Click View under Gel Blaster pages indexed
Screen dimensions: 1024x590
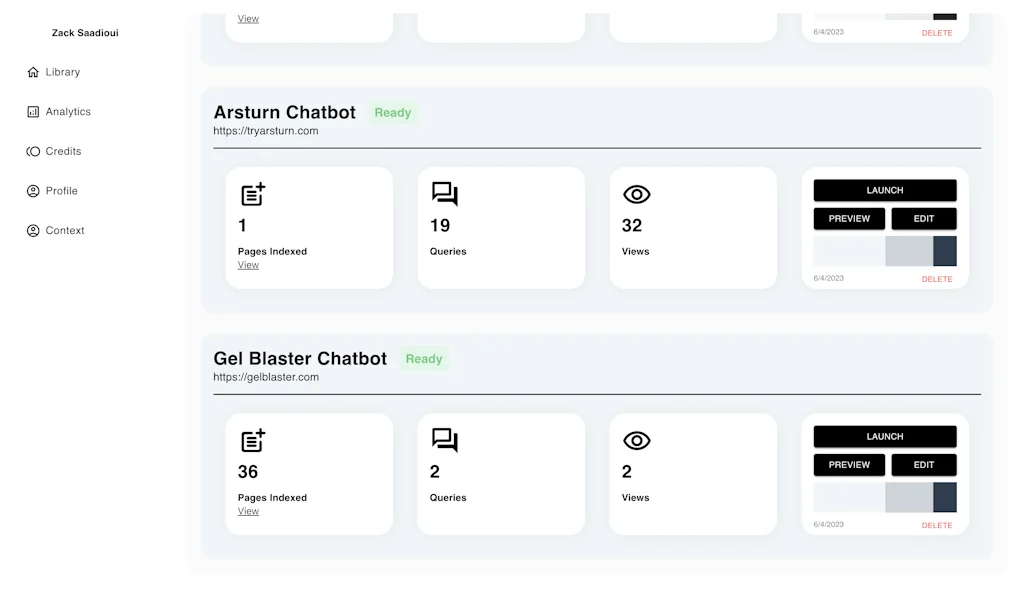click(x=247, y=511)
